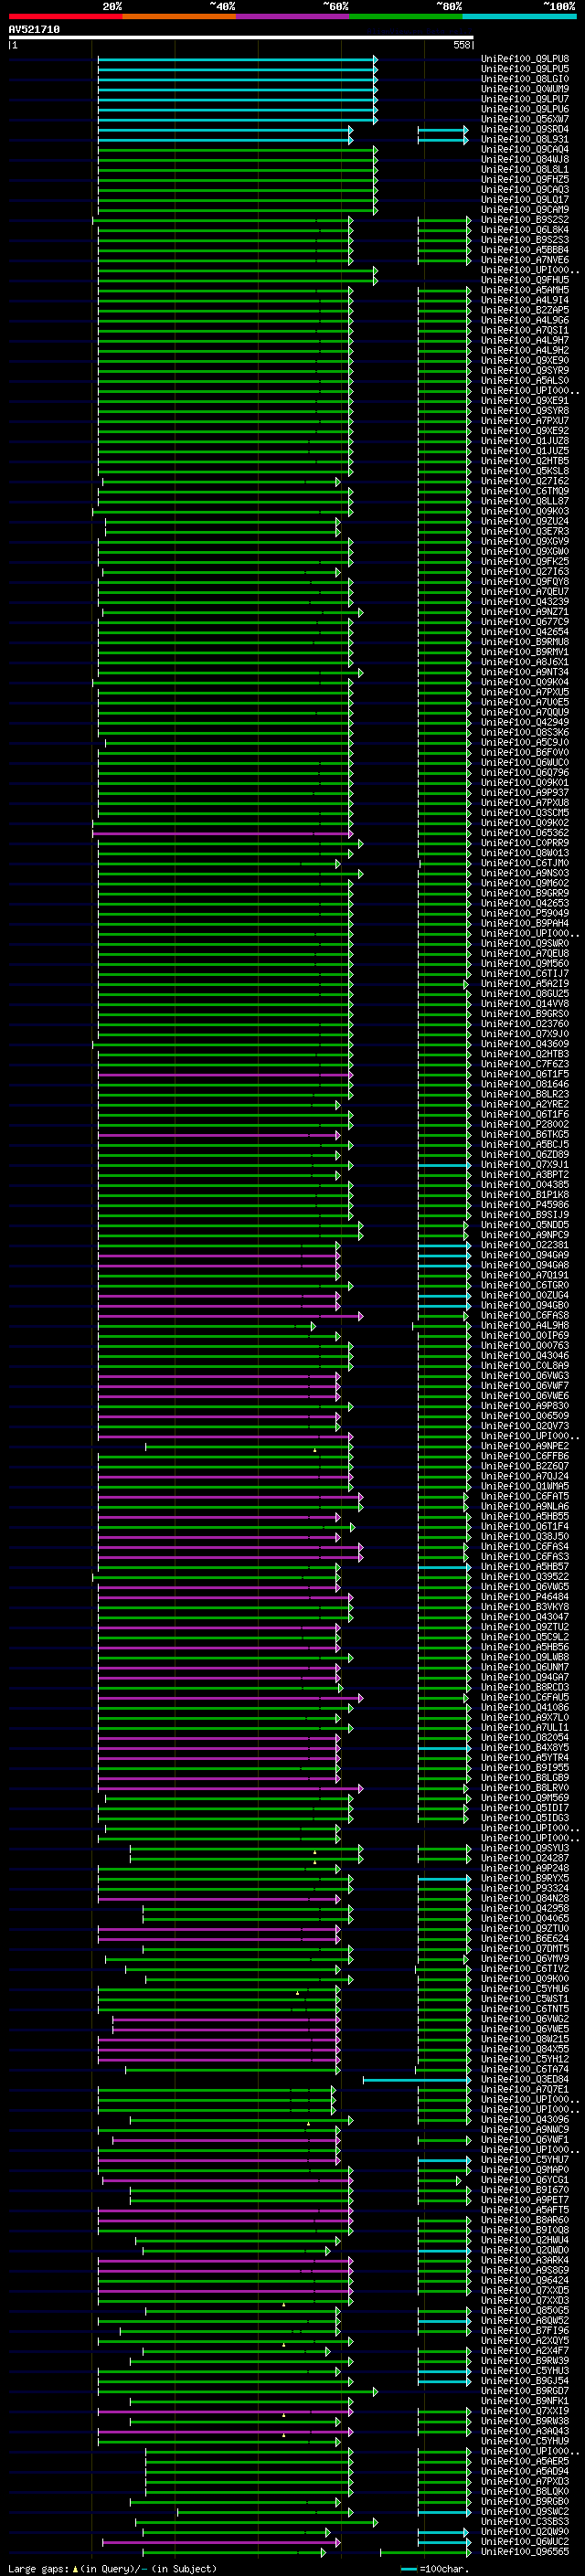Click the hit label UniRef100_A3BPT2
Viewport: 585px width, 2576px height.
525,1174
